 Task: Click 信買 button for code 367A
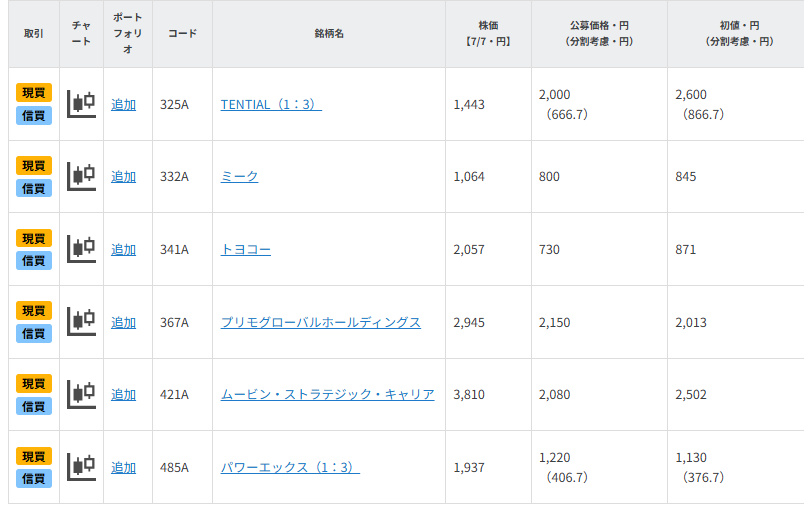pos(34,333)
